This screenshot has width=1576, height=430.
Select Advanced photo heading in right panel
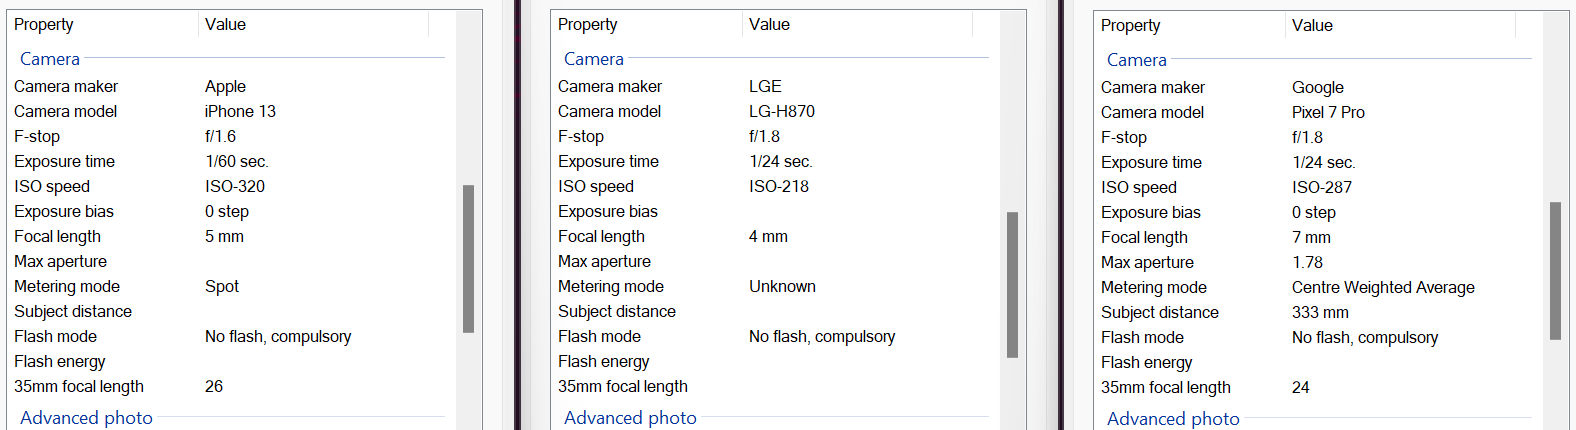(x=1173, y=418)
